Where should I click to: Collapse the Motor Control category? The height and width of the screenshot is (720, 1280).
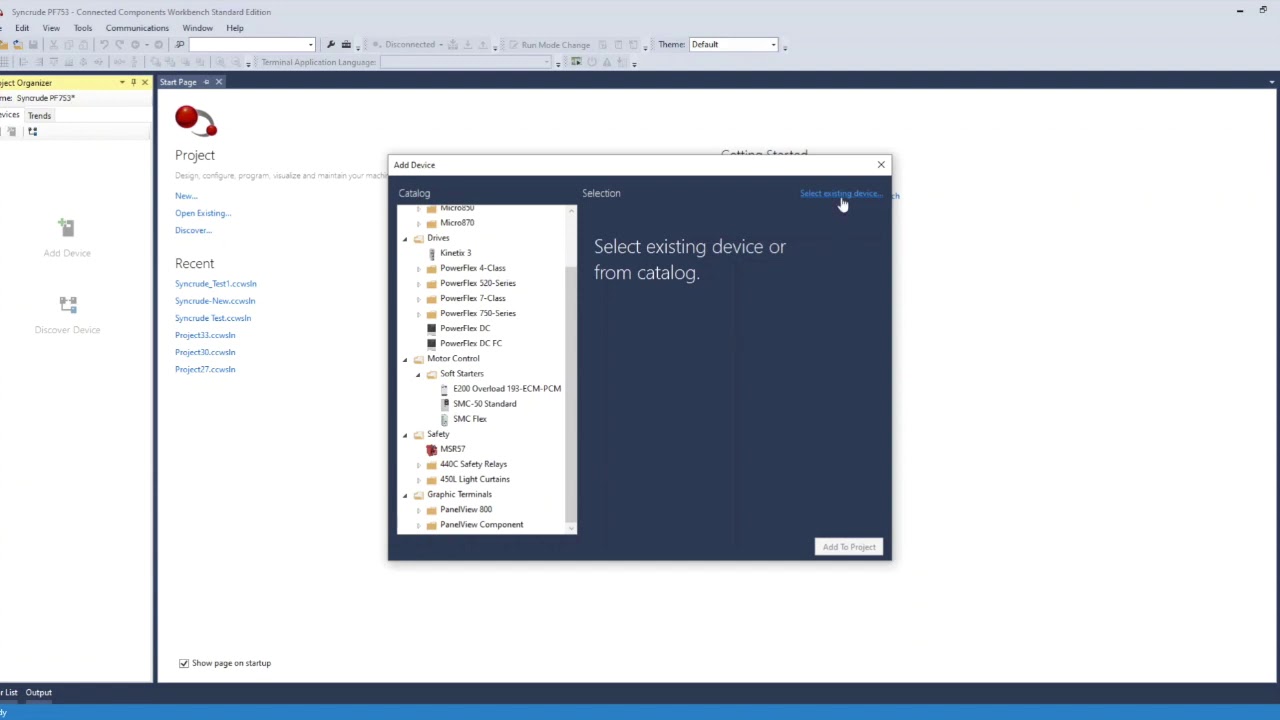[x=405, y=358]
